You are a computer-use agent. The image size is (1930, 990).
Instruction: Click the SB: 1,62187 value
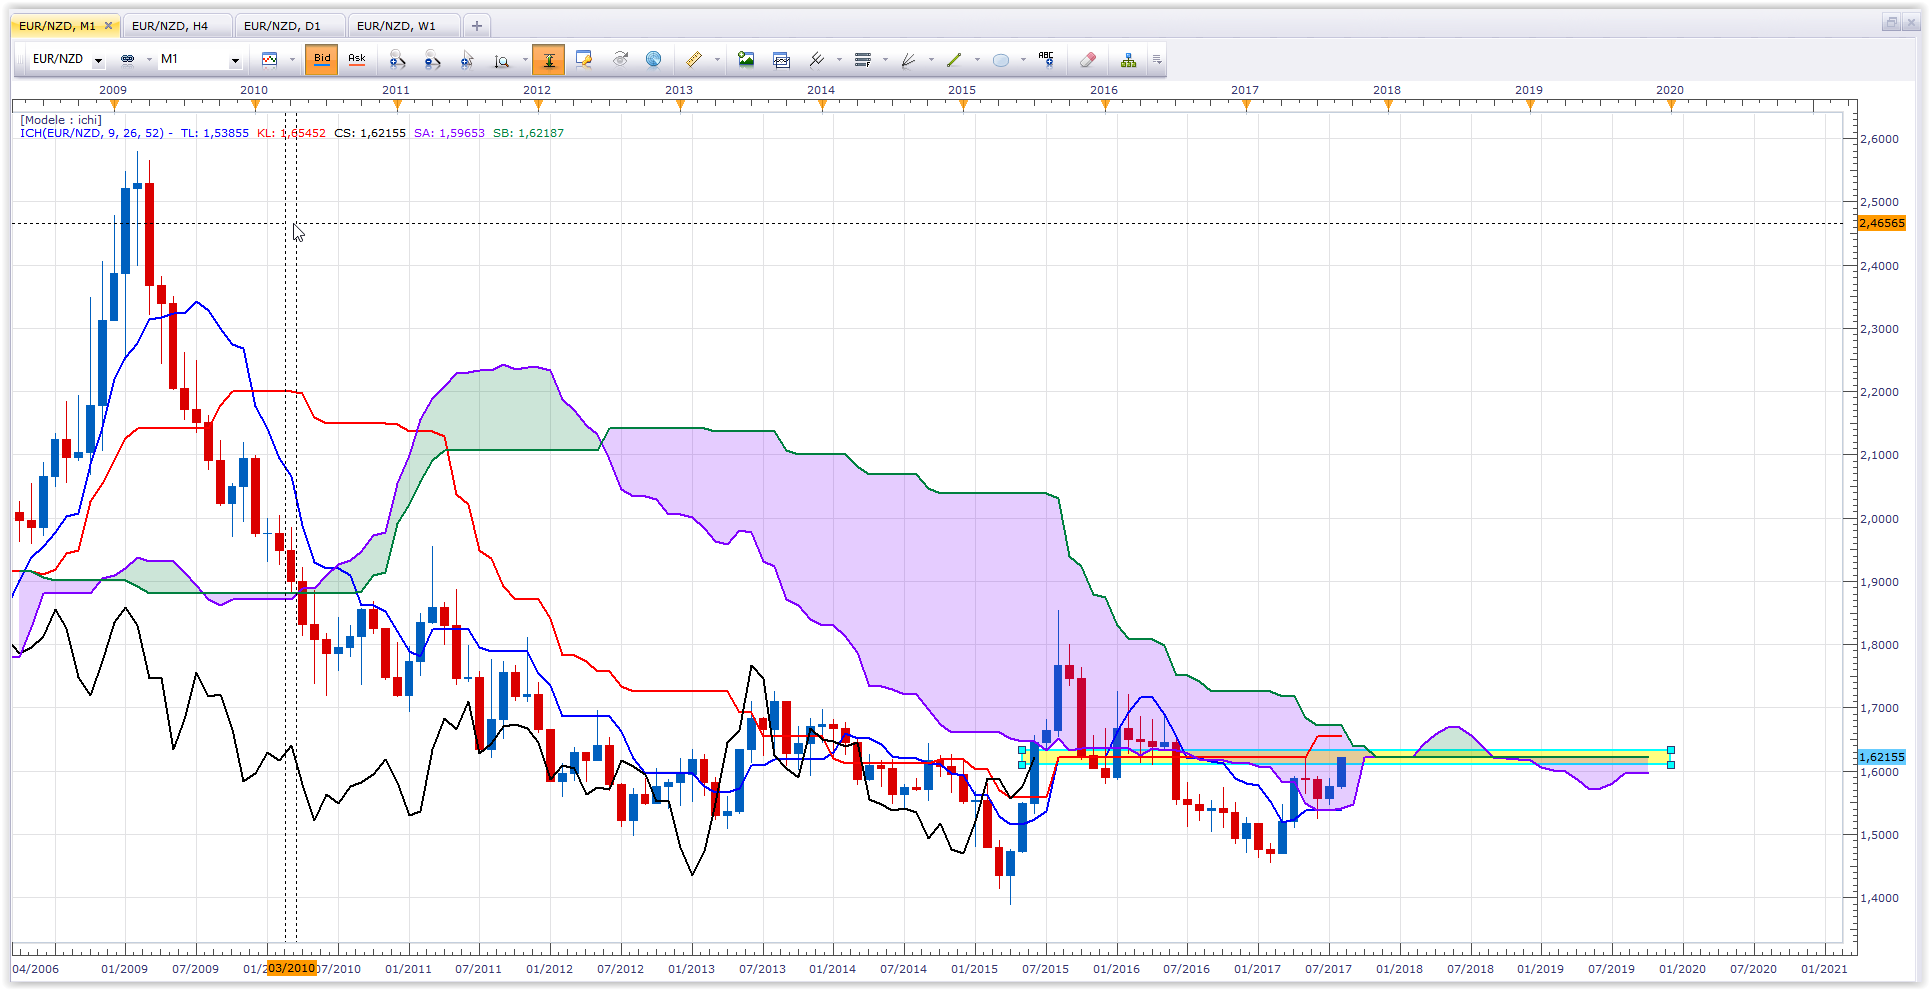[x=528, y=133]
